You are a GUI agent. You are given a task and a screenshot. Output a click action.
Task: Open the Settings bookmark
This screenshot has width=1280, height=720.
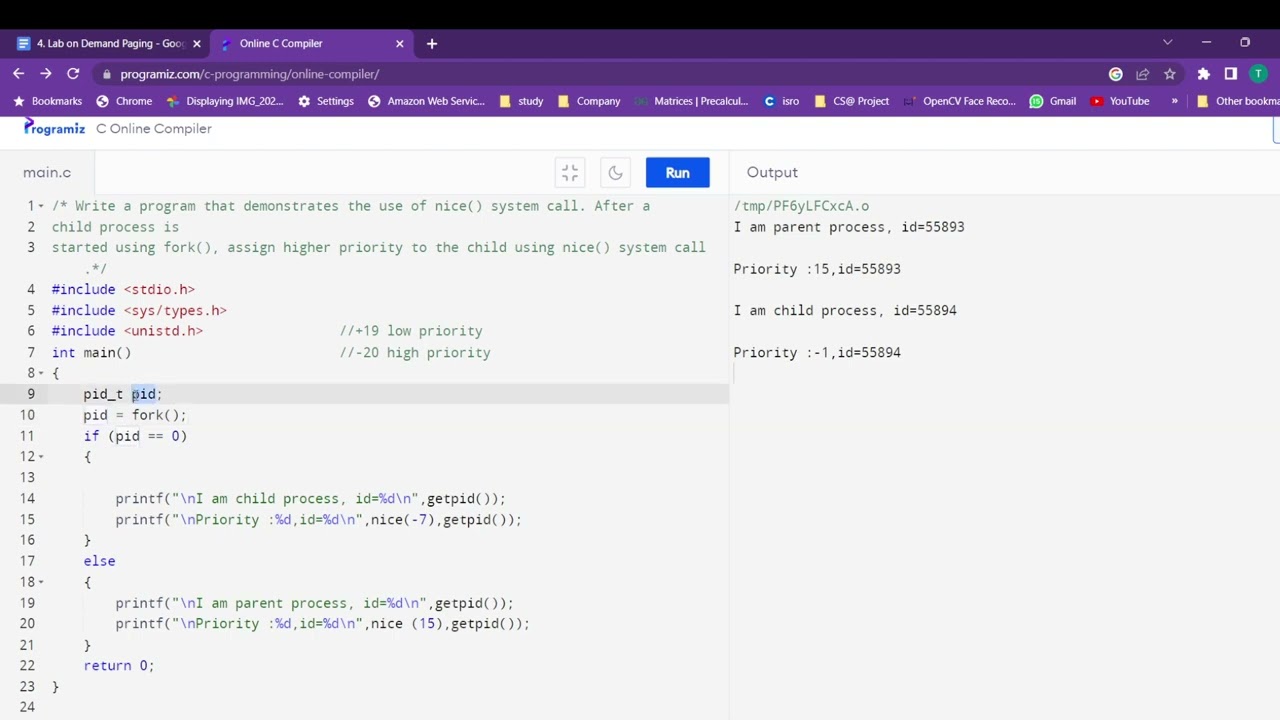coord(325,101)
